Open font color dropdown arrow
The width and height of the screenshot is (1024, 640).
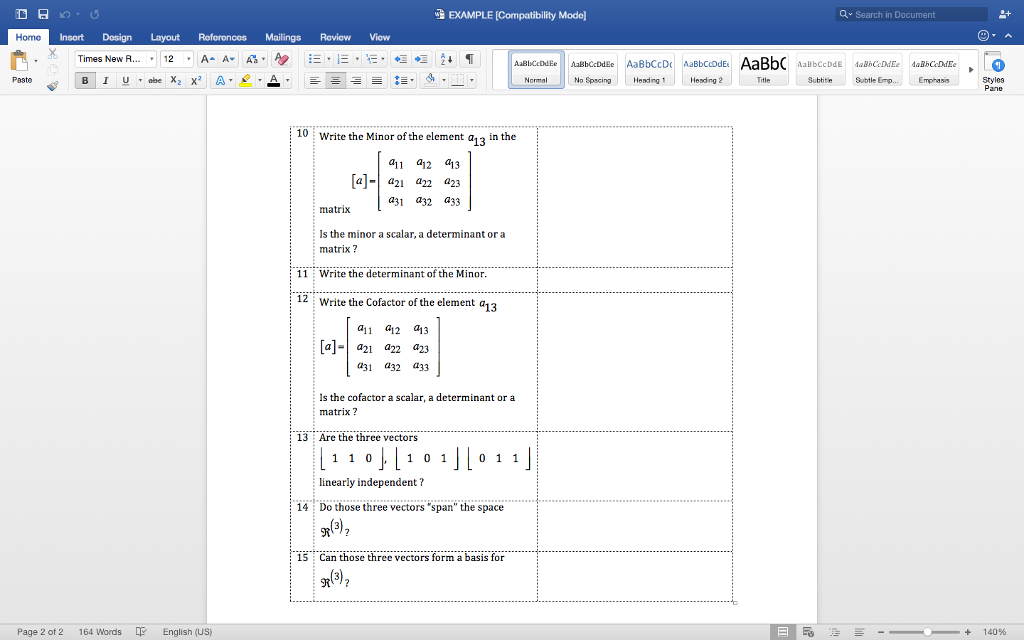pos(287,80)
